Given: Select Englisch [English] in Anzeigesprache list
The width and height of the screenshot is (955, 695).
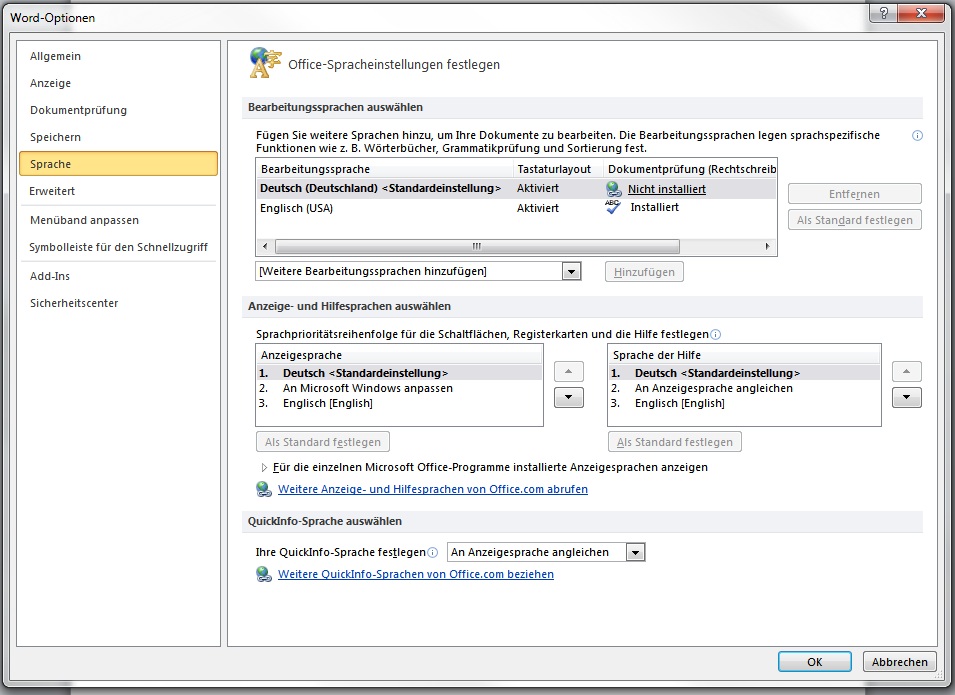Looking at the screenshot, I should (400, 403).
